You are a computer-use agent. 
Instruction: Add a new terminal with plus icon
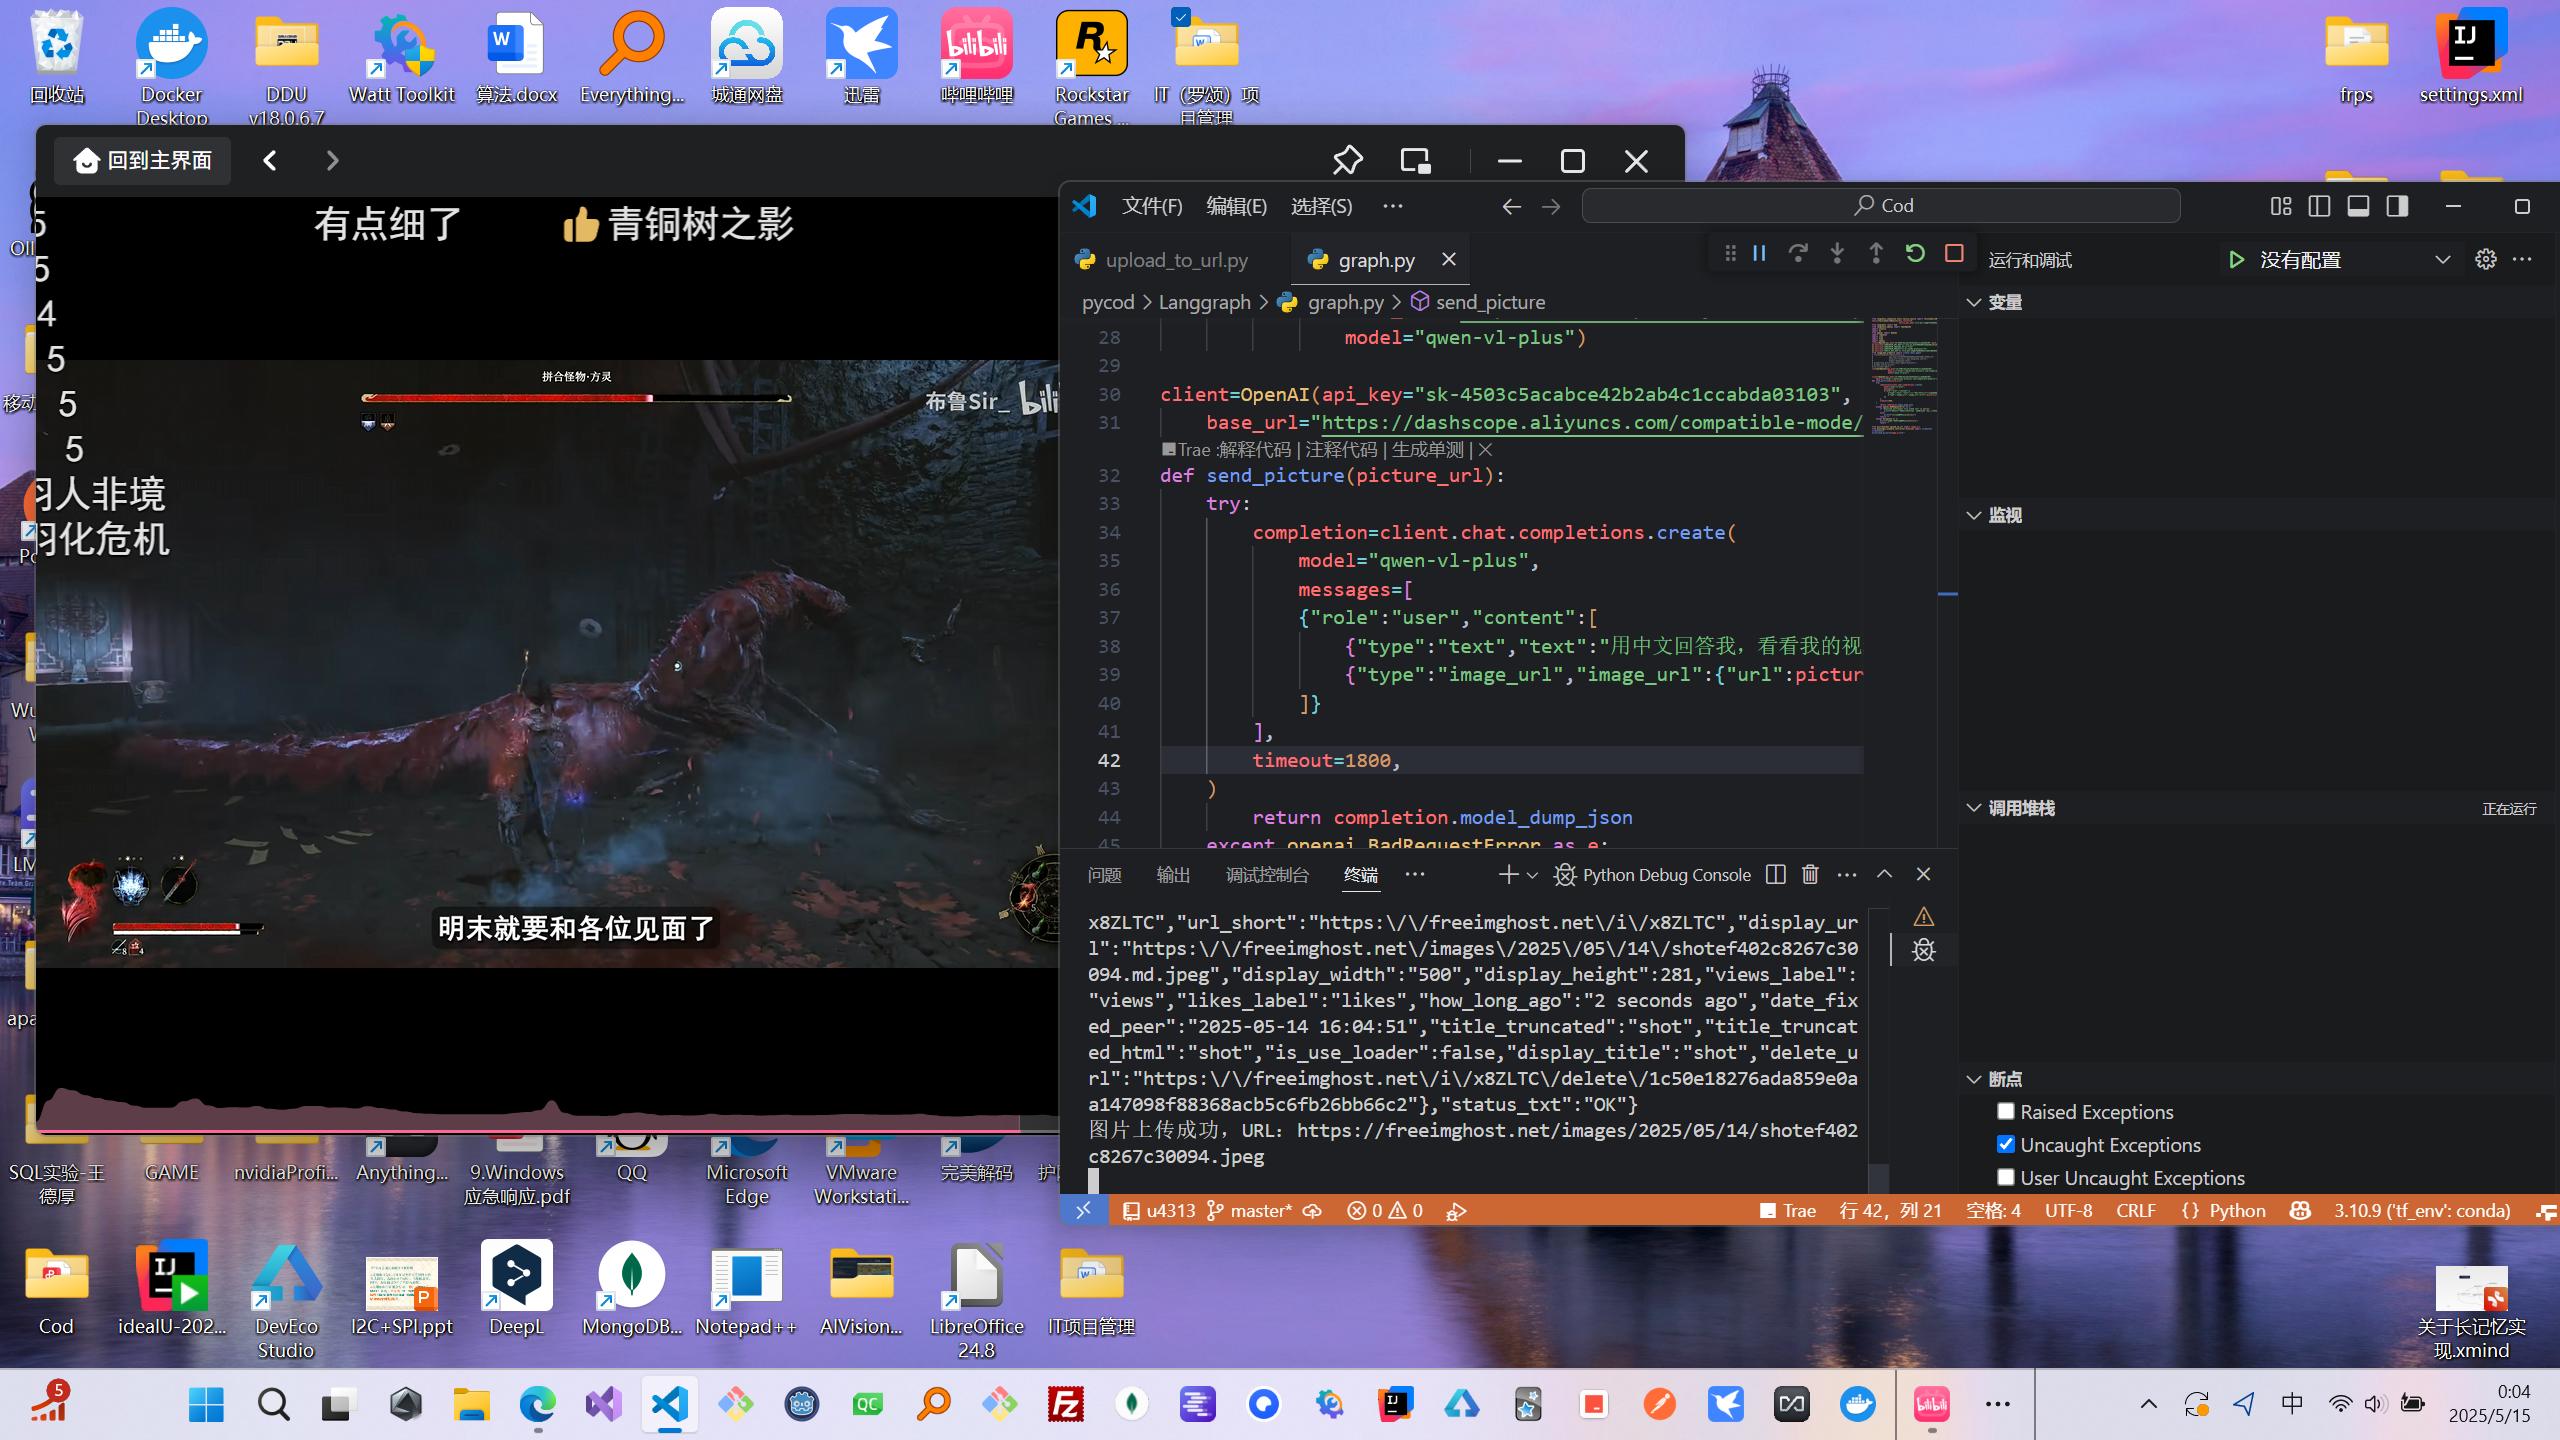1508,875
